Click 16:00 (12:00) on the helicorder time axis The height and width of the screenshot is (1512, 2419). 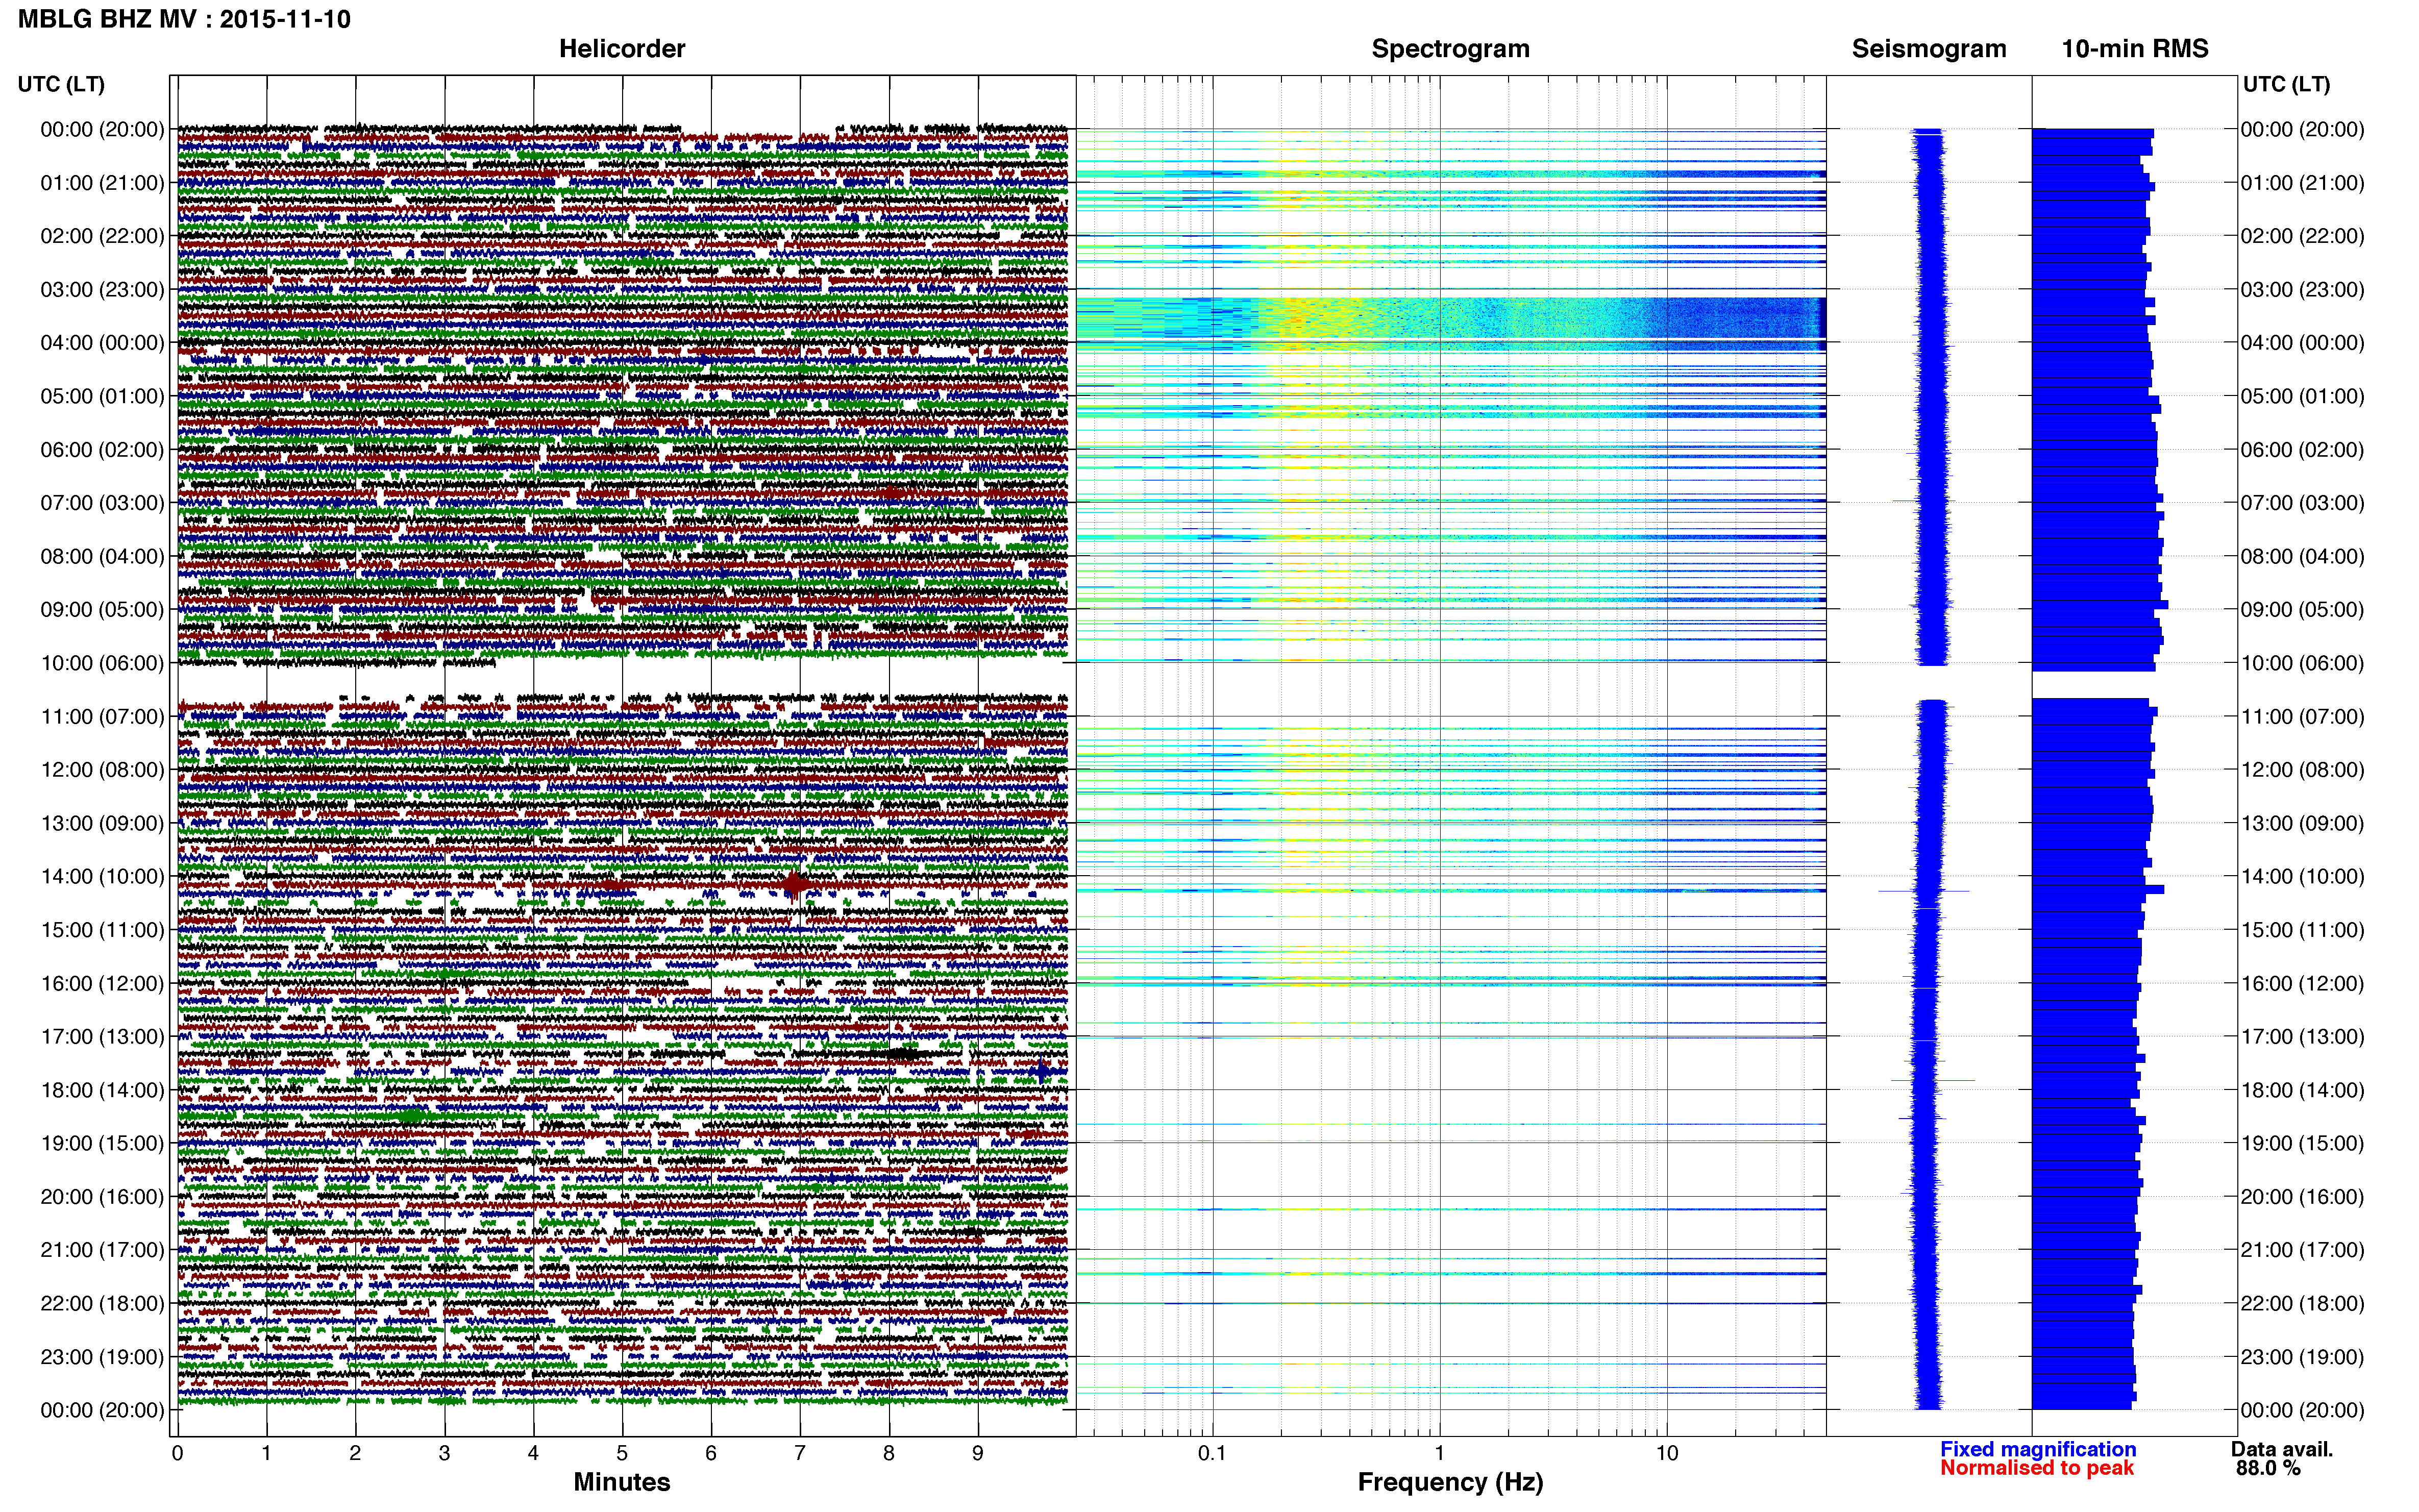[x=102, y=983]
